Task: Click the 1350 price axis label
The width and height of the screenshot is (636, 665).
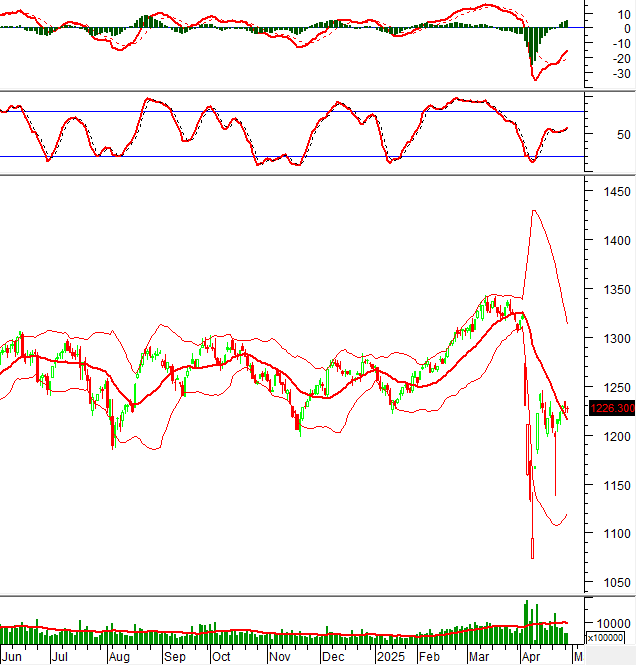Action: click(617, 290)
